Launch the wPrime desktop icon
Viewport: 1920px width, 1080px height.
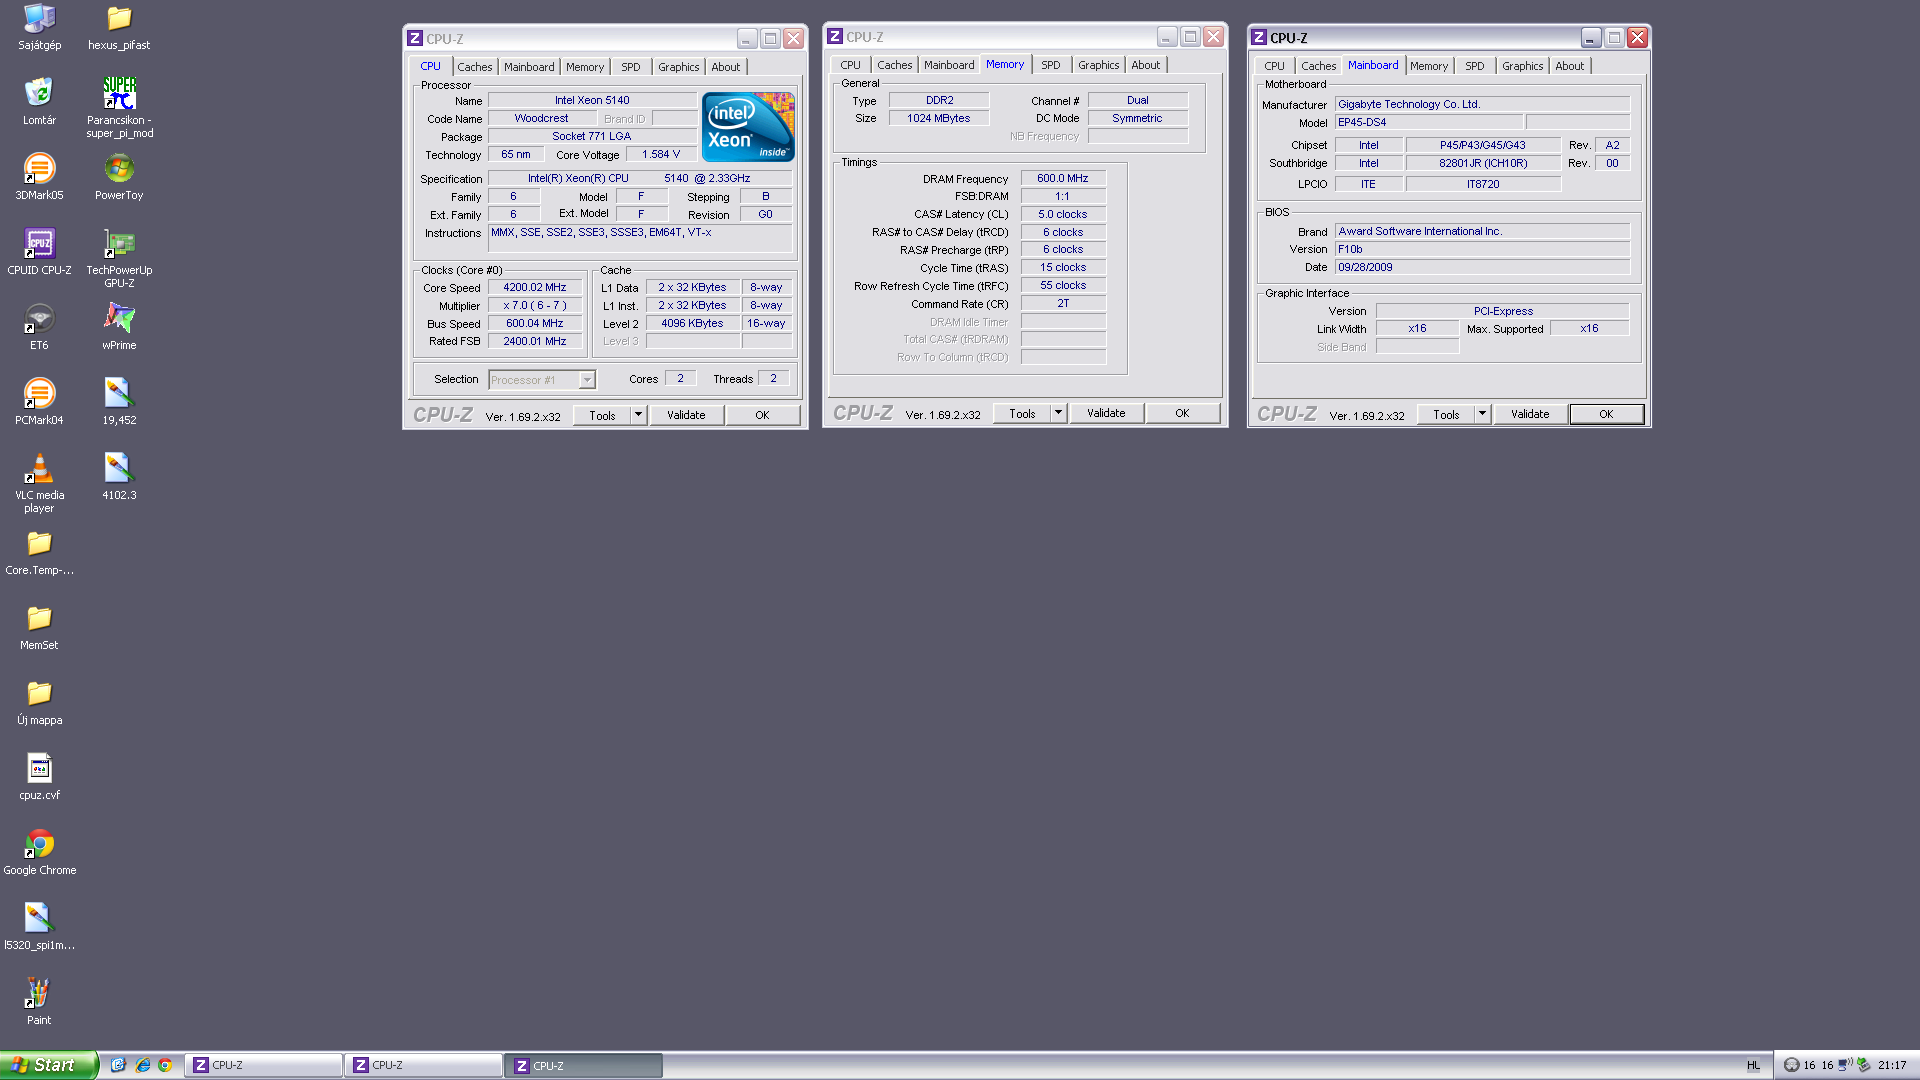pyautogui.click(x=119, y=318)
